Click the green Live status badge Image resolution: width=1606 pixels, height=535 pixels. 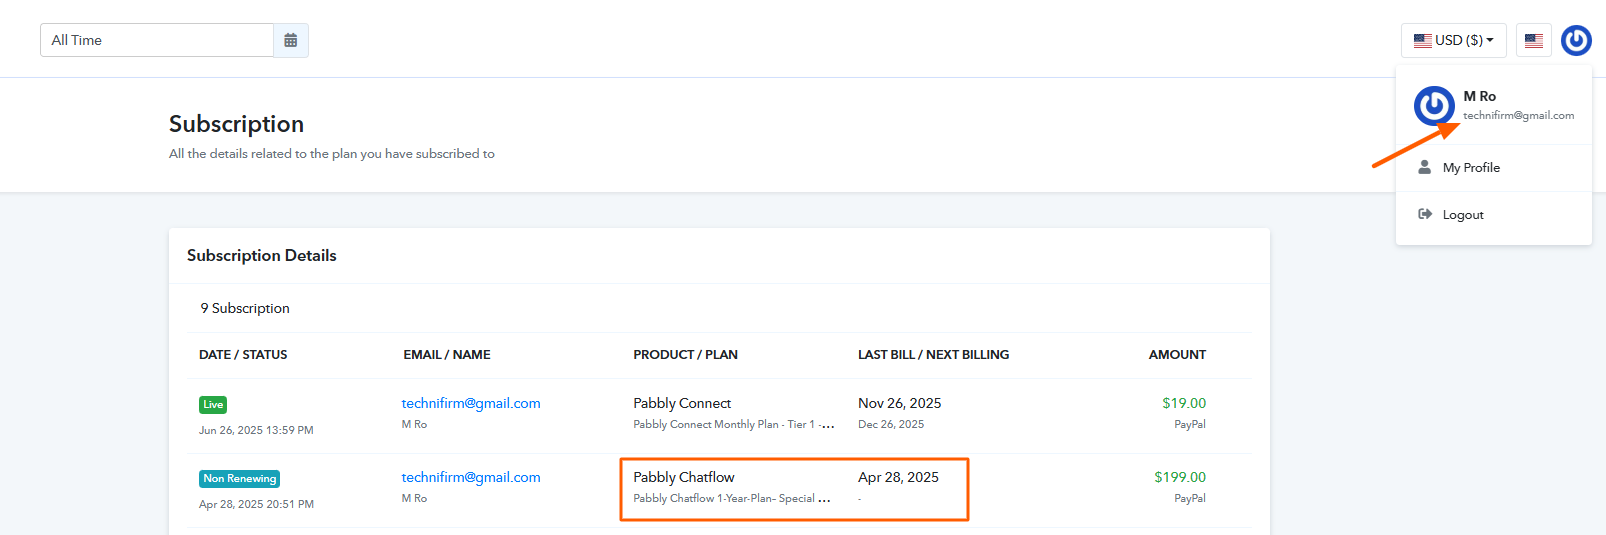[213, 405]
